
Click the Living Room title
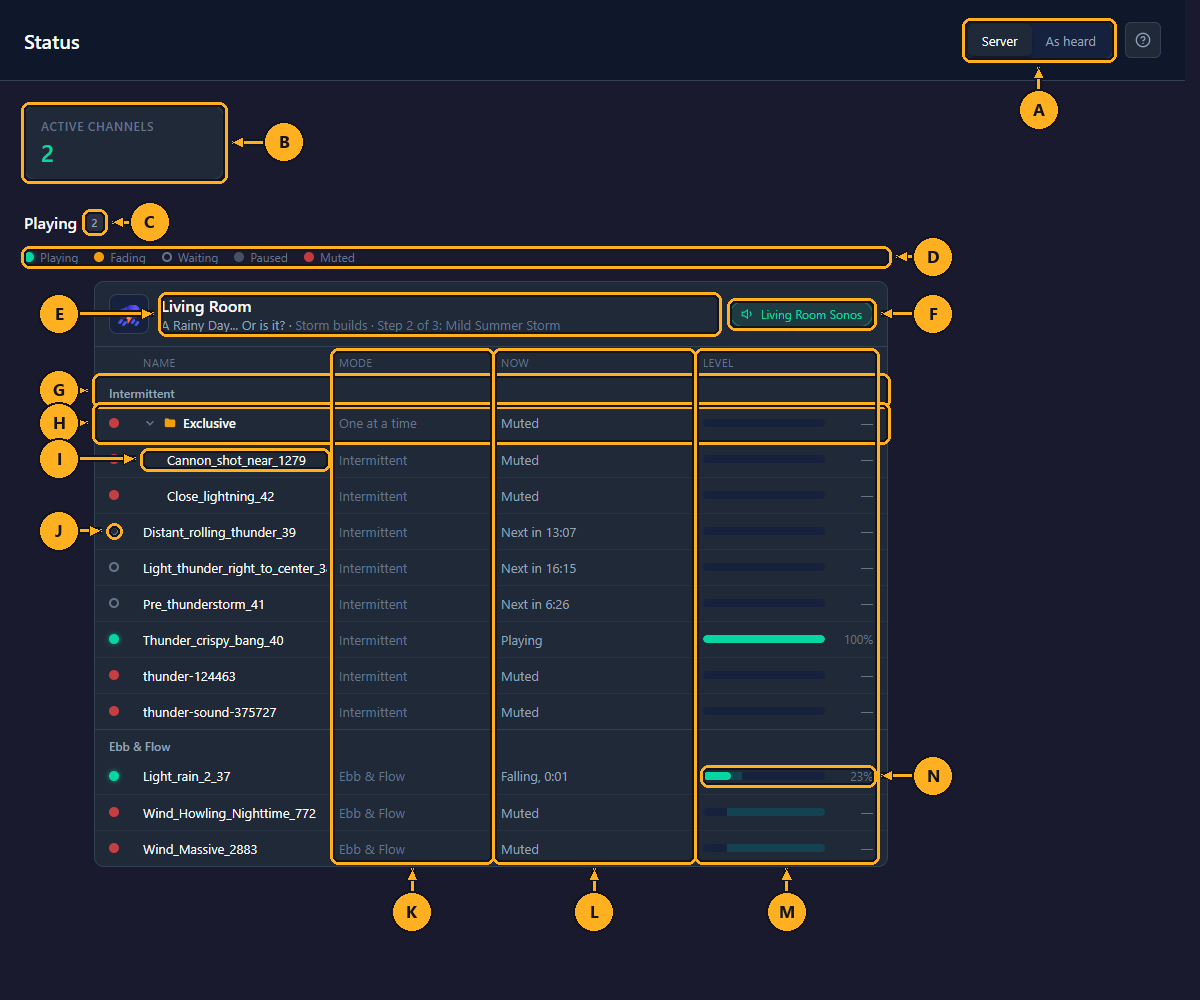tap(206, 306)
